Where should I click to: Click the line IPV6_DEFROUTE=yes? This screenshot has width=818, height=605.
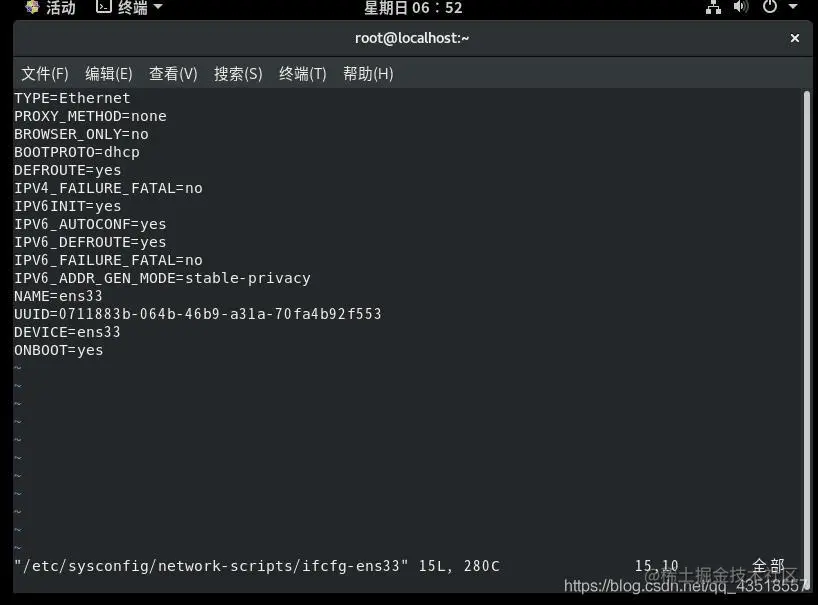[x=90, y=242]
